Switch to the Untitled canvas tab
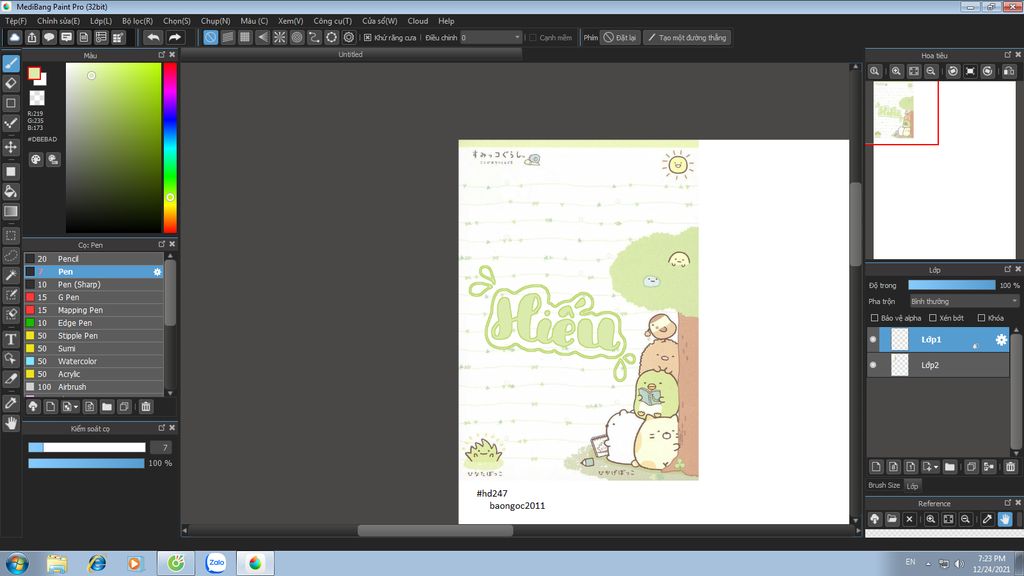Viewport: 1024px width, 576px height. click(351, 54)
